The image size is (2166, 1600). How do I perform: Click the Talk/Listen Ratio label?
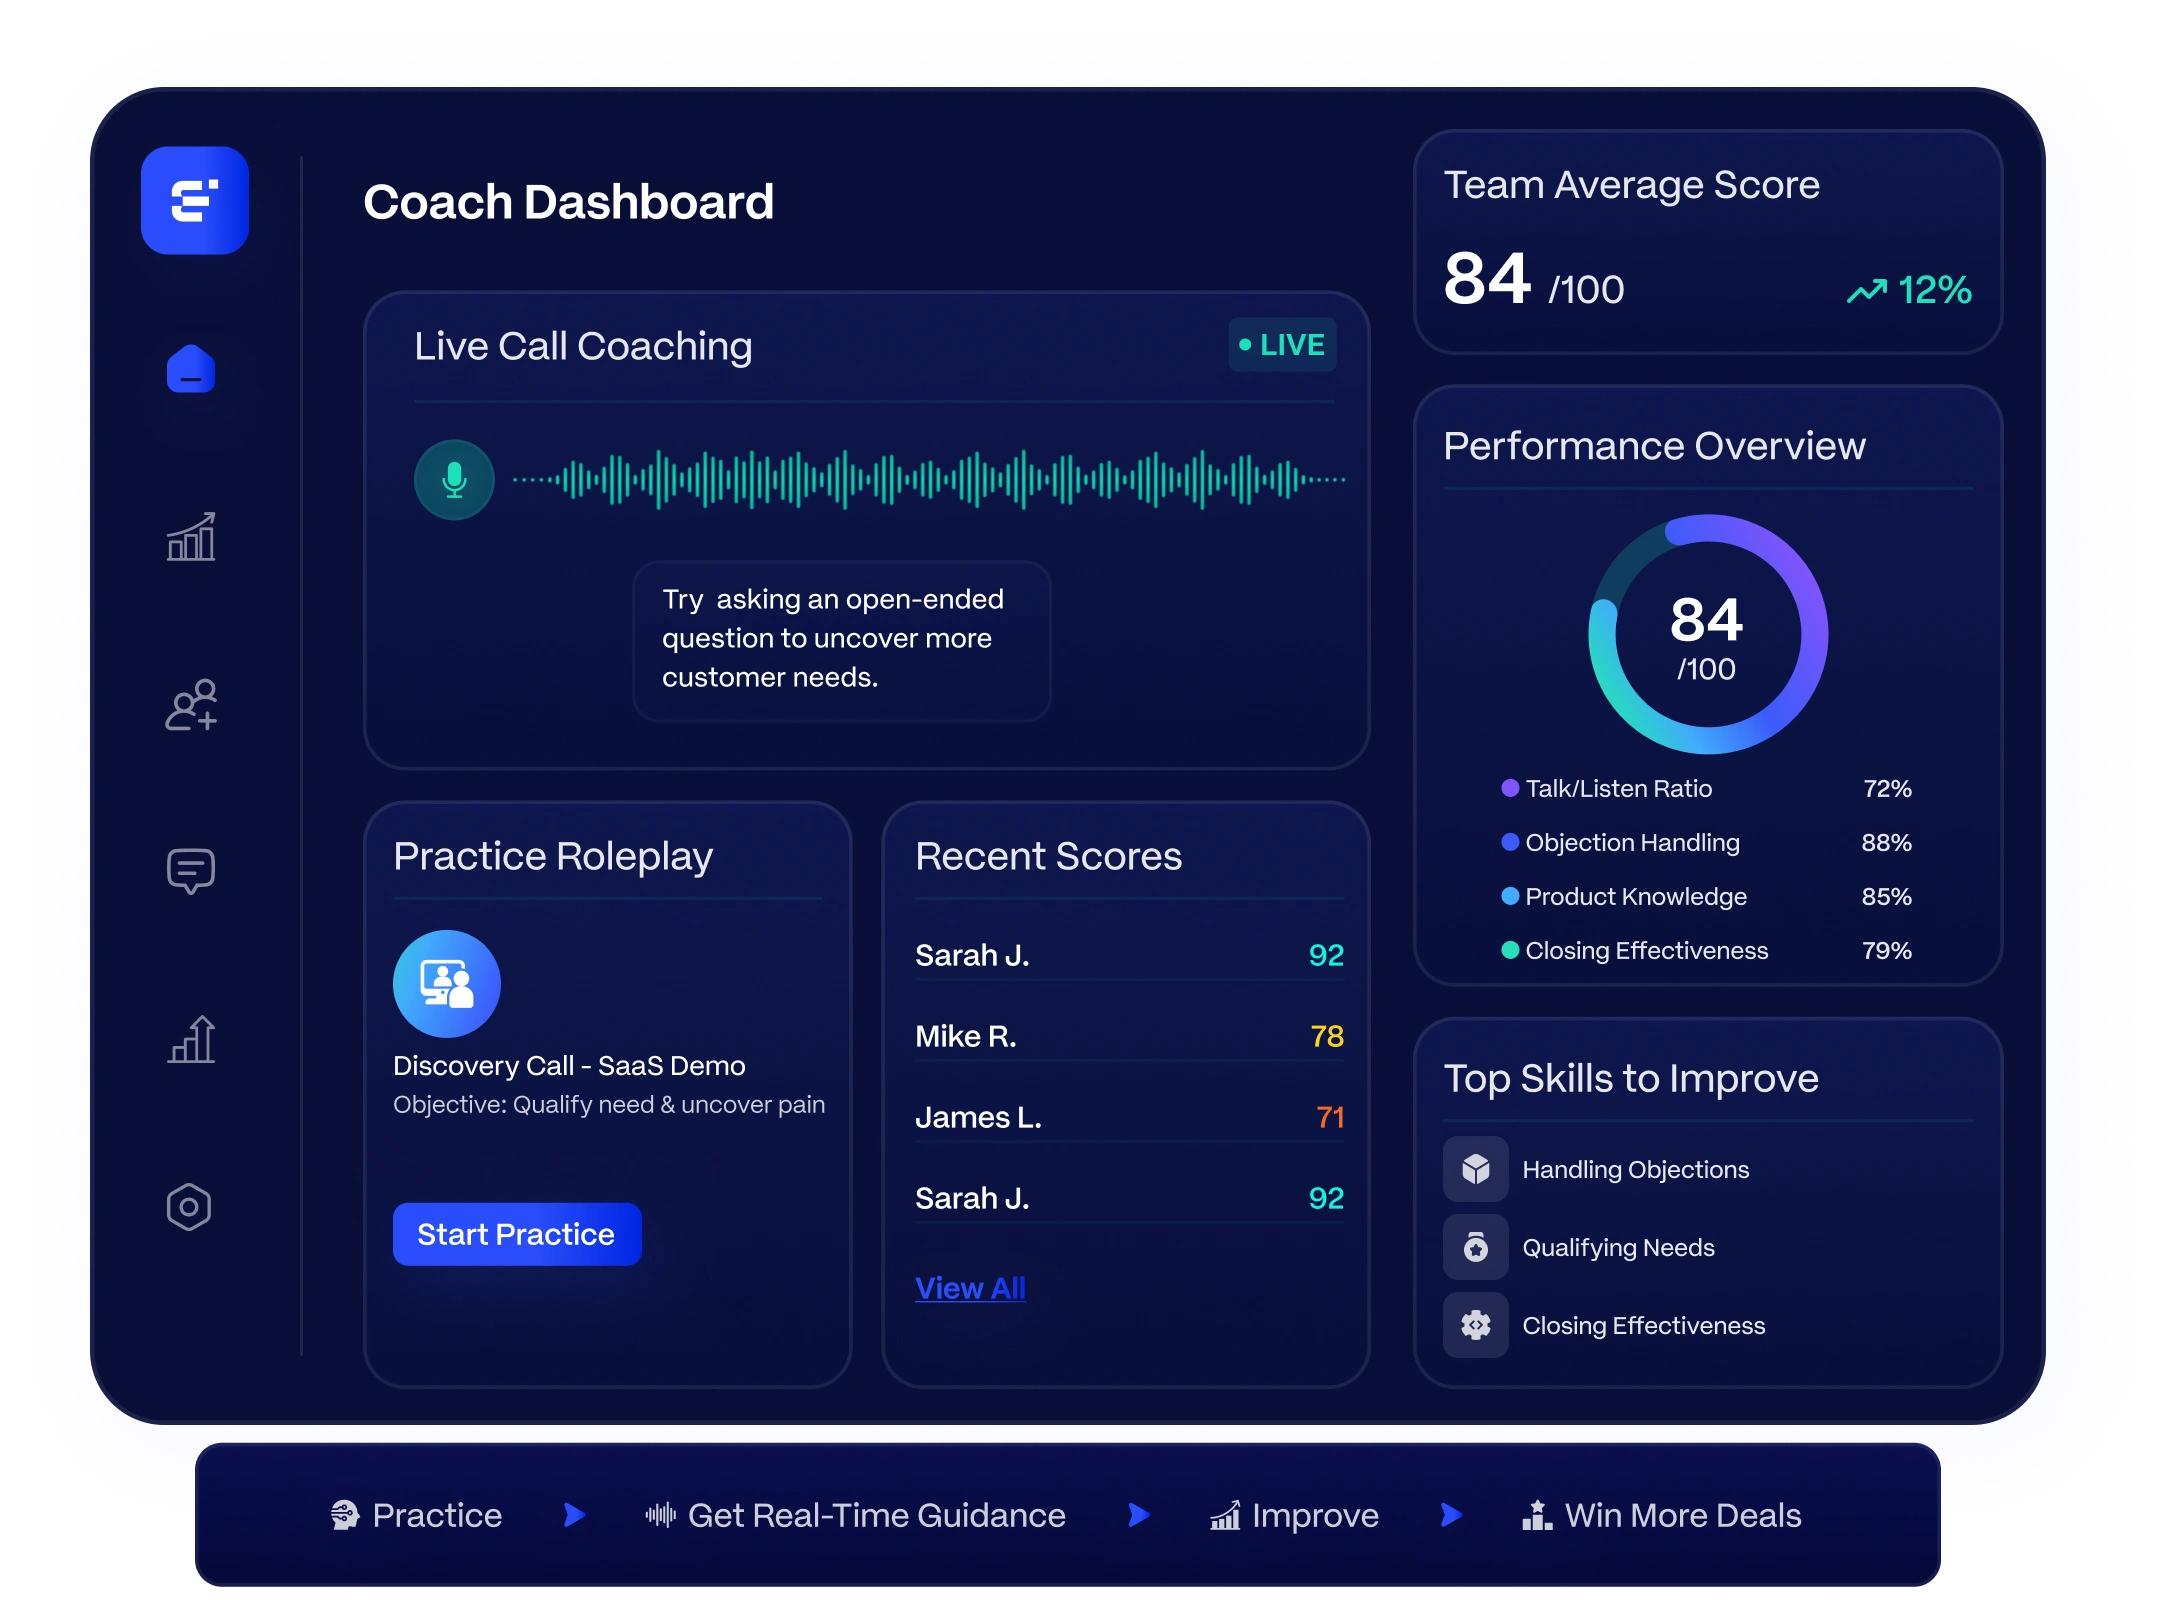[1618, 788]
